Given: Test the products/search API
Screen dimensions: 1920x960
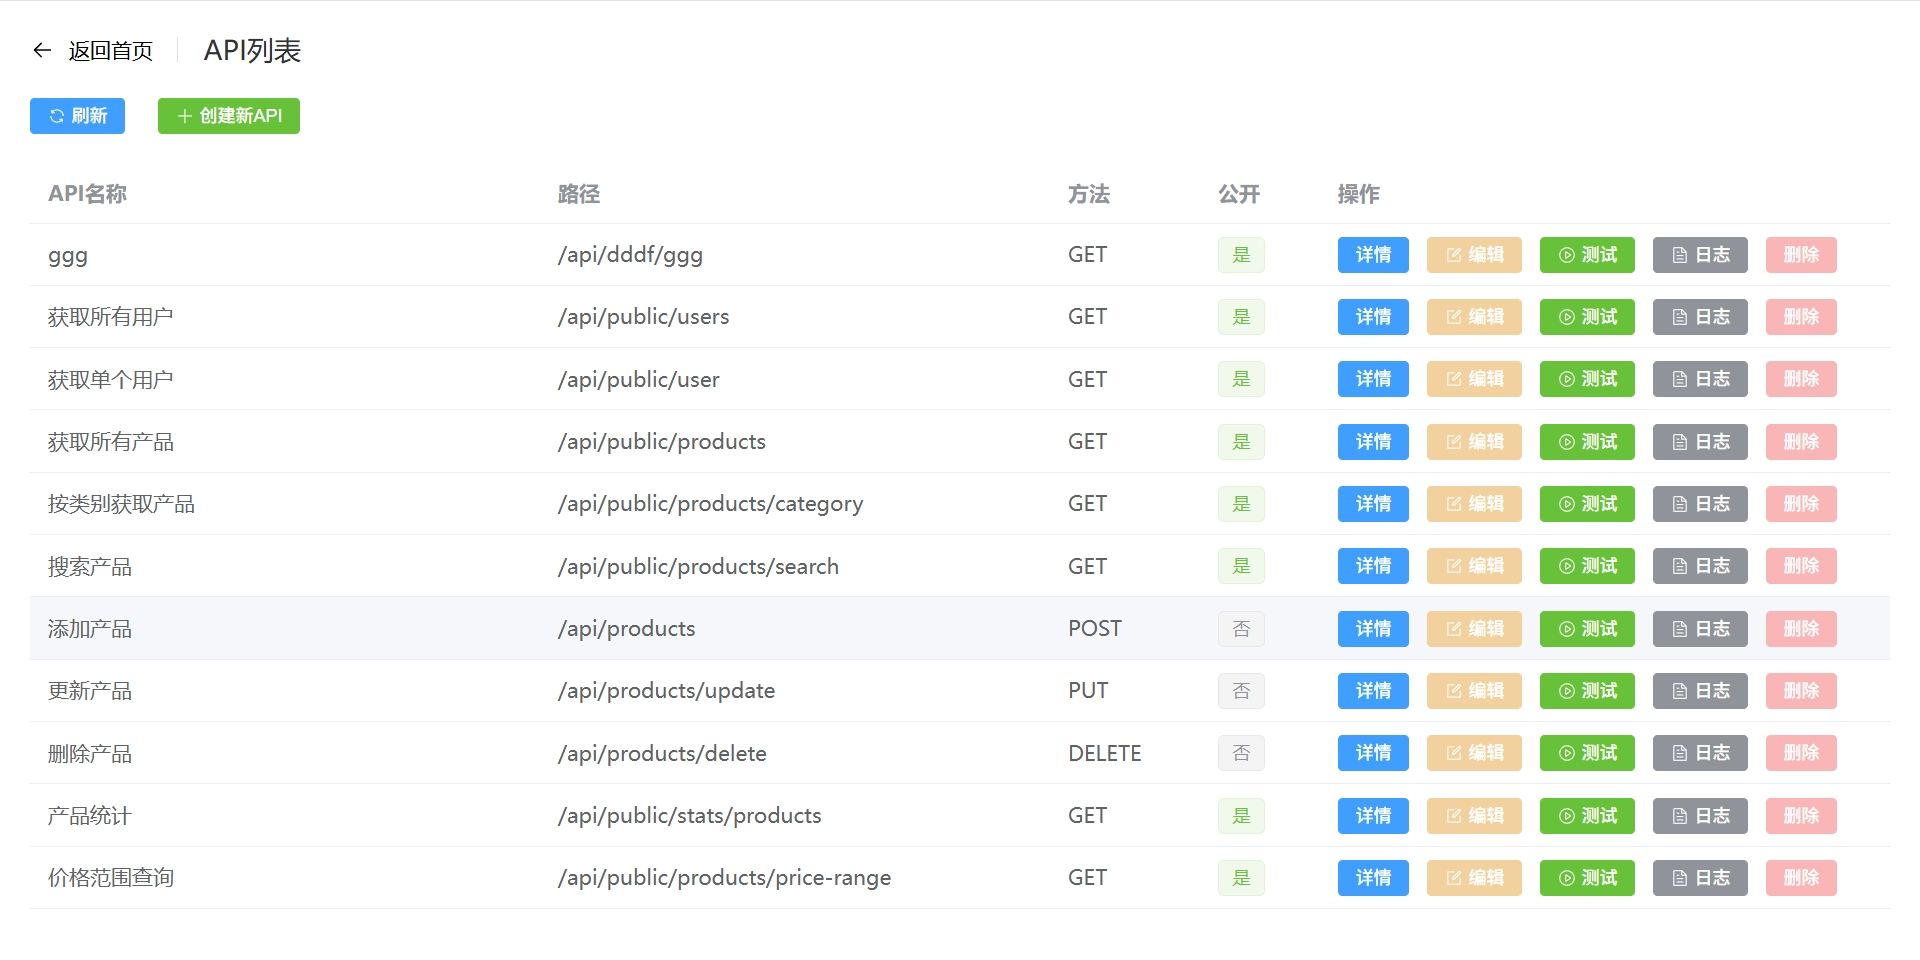Looking at the screenshot, I should click(x=1587, y=566).
